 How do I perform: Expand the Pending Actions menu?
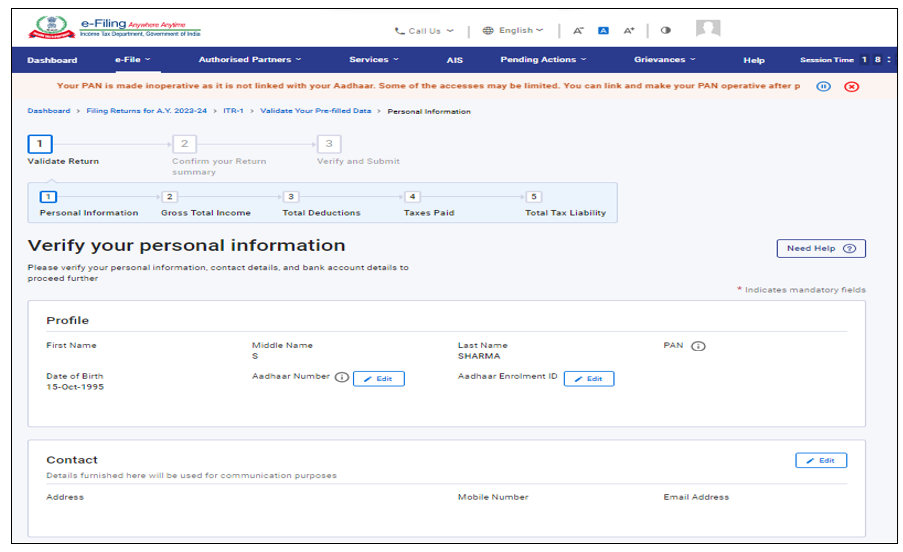tap(543, 60)
